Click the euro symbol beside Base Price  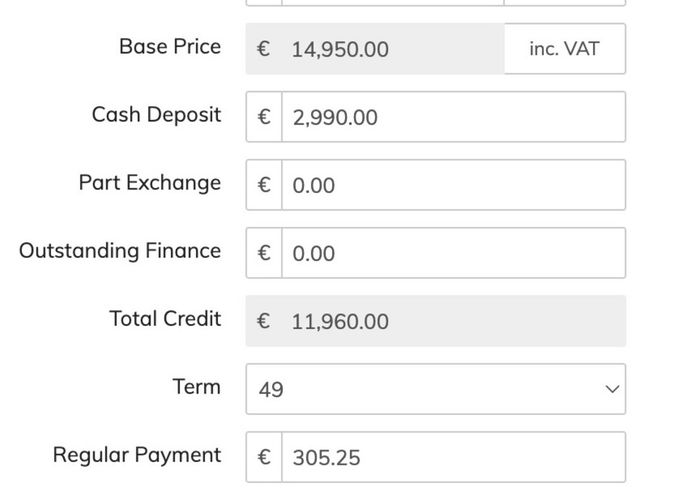pos(263,49)
